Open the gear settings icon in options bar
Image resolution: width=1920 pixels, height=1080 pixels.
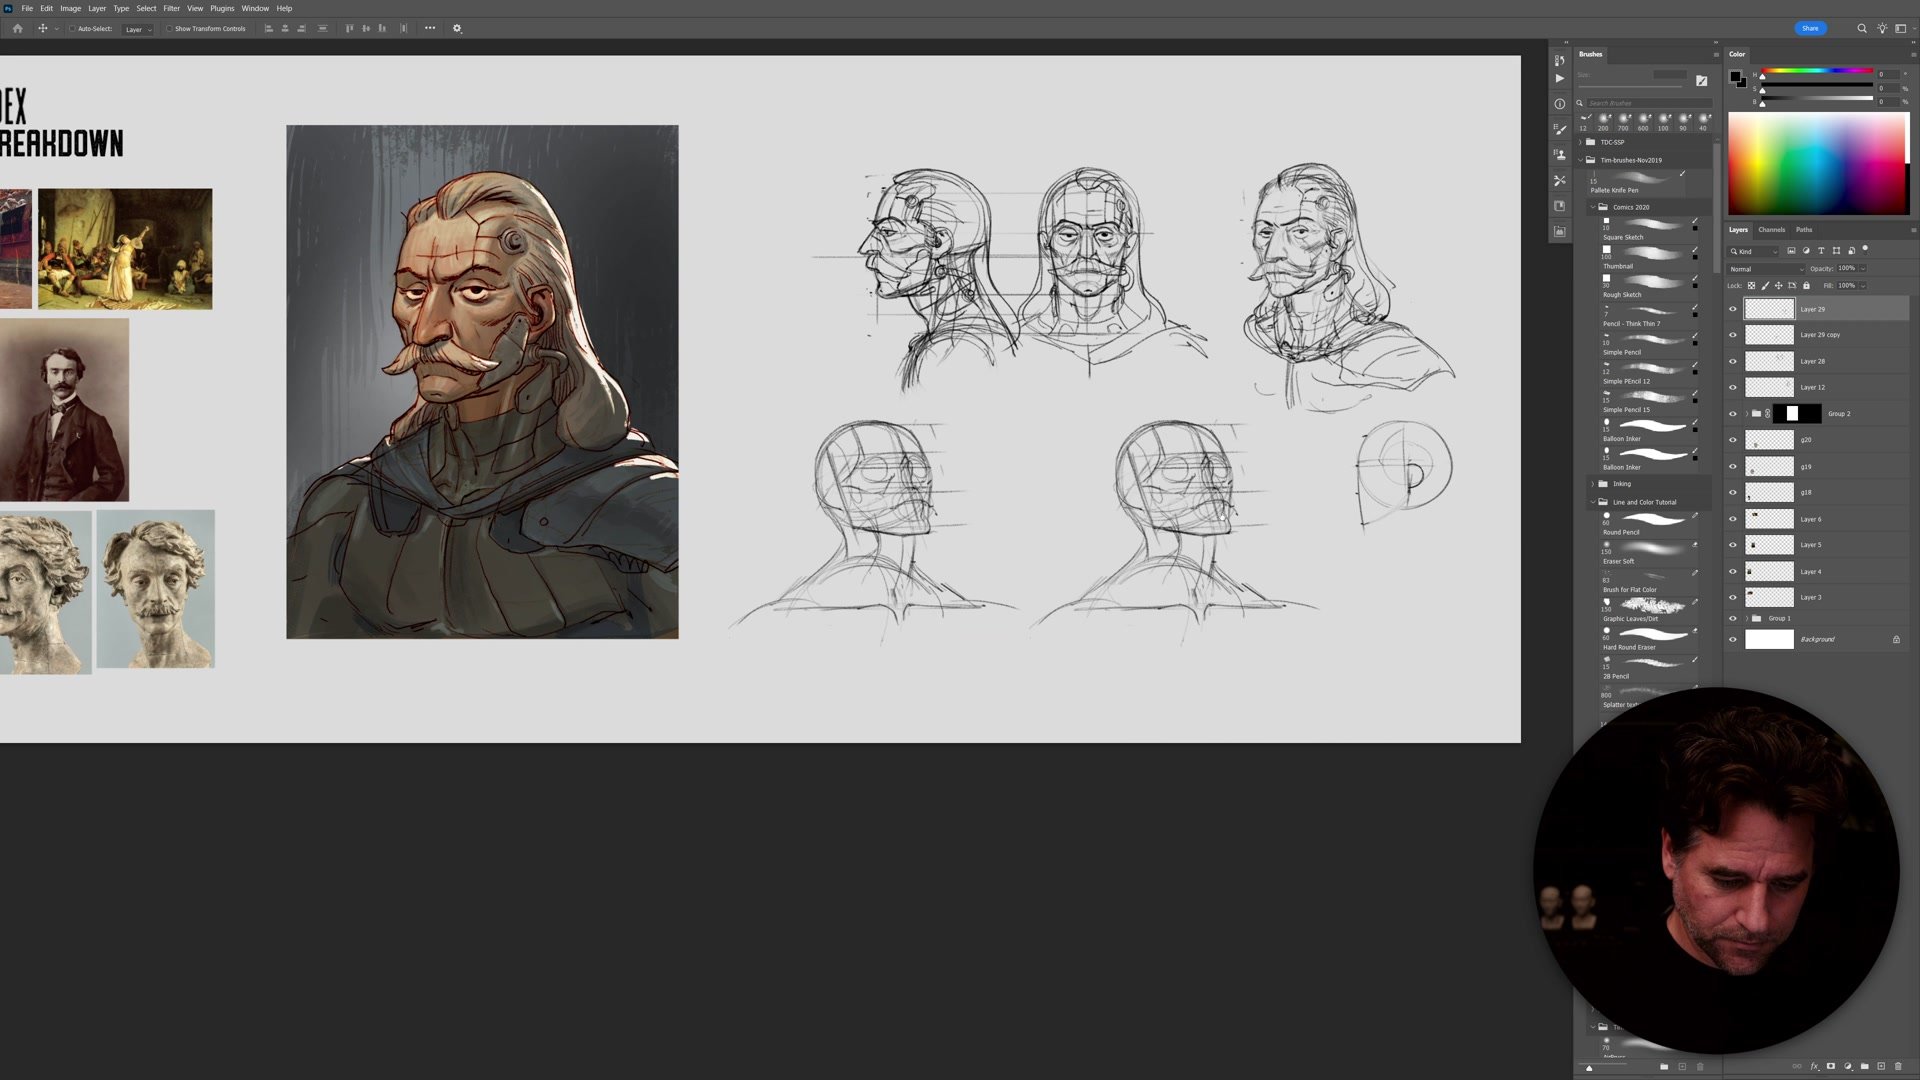(457, 28)
